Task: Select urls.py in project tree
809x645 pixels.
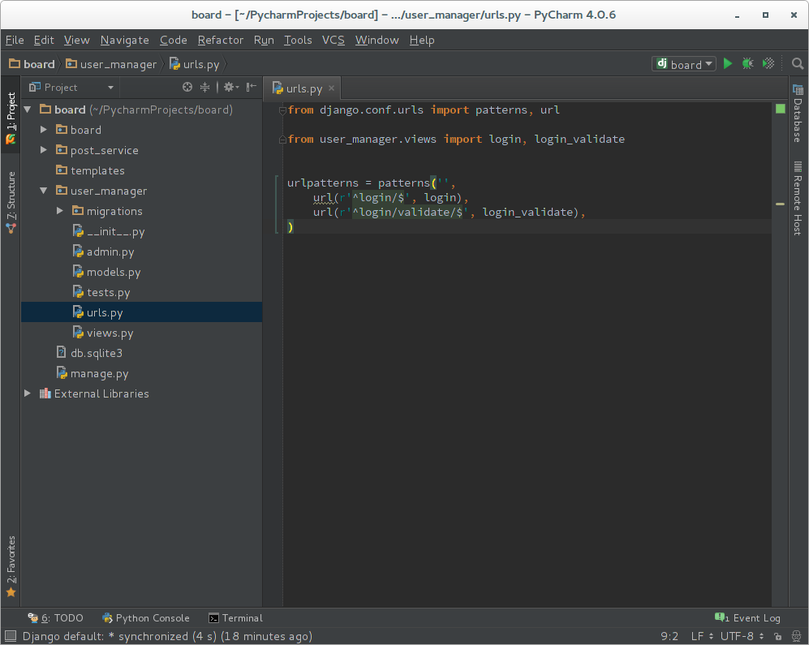Action: pos(141,312)
